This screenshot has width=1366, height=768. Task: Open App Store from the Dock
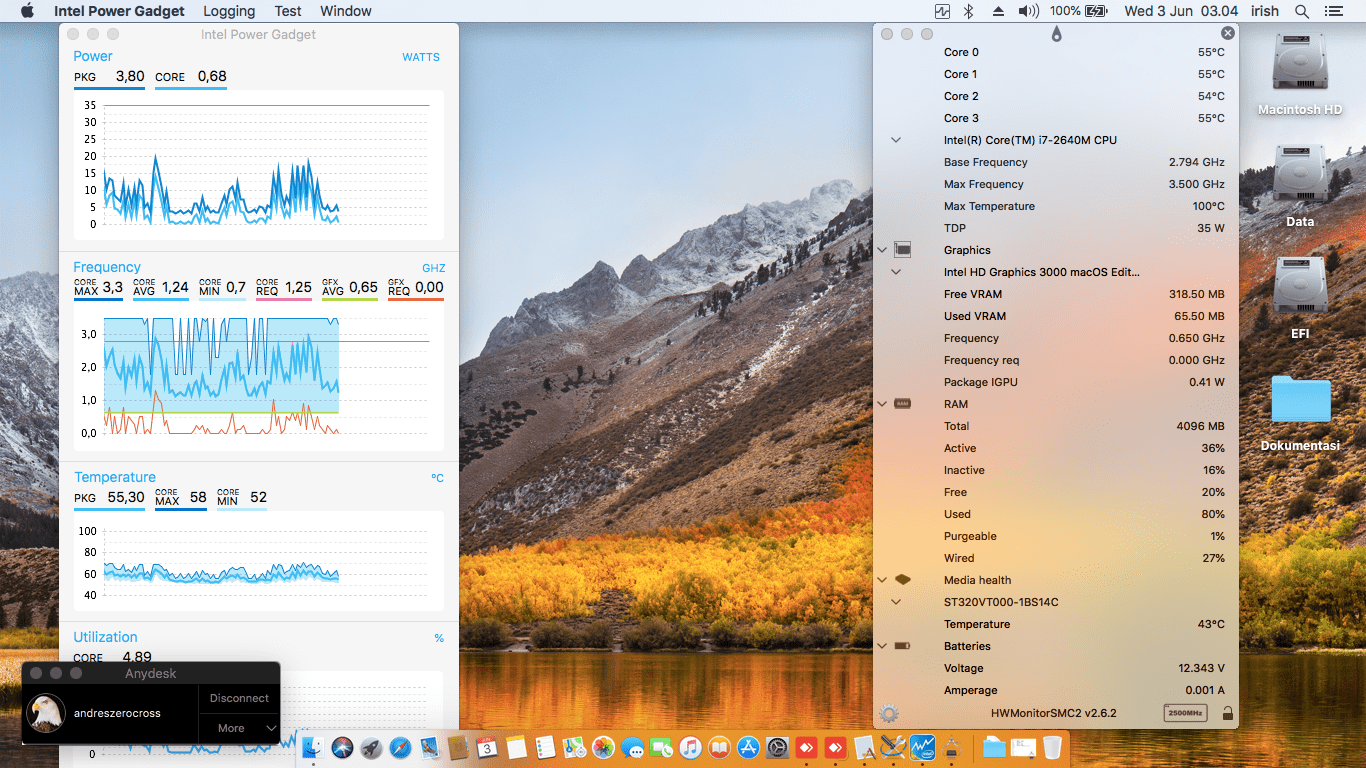748,747
